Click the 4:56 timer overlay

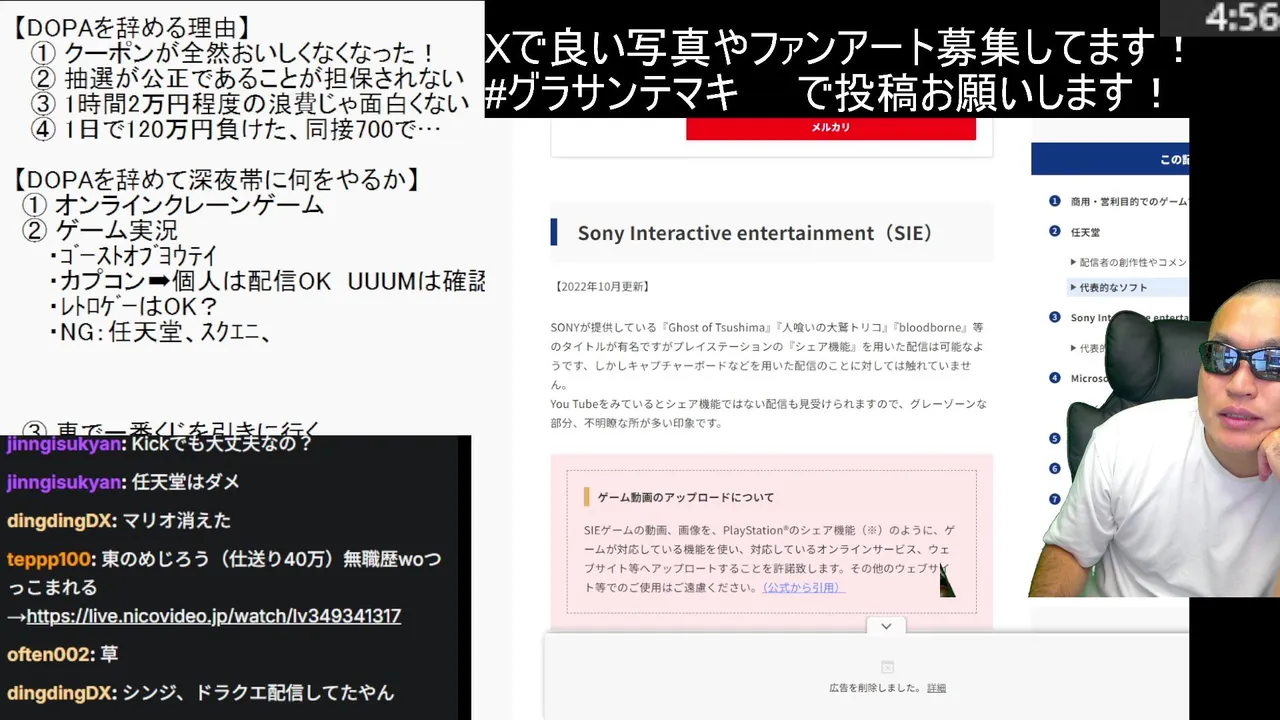1240,17
